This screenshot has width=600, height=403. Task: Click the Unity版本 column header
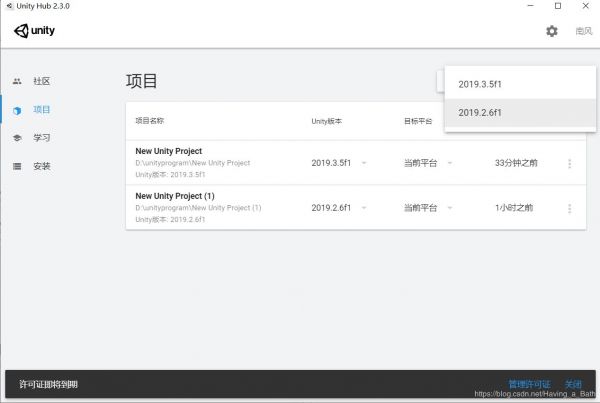click(x=326, y=121)
